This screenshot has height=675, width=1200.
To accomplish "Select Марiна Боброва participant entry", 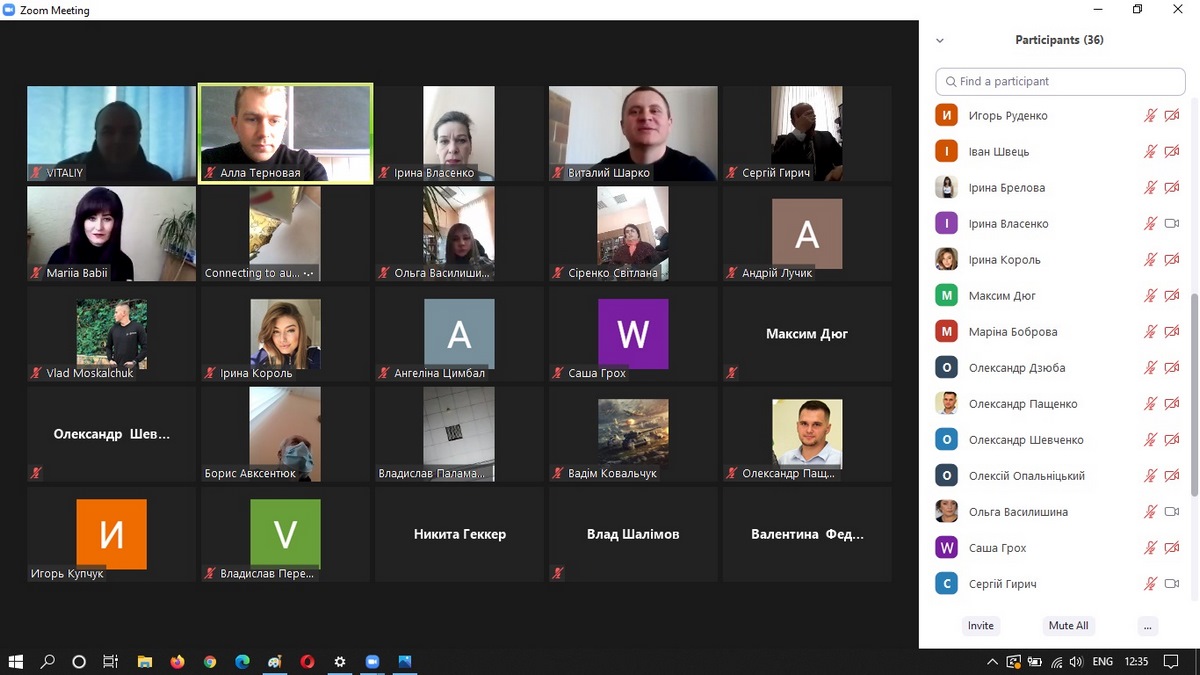I will [x=1012, y=332].
